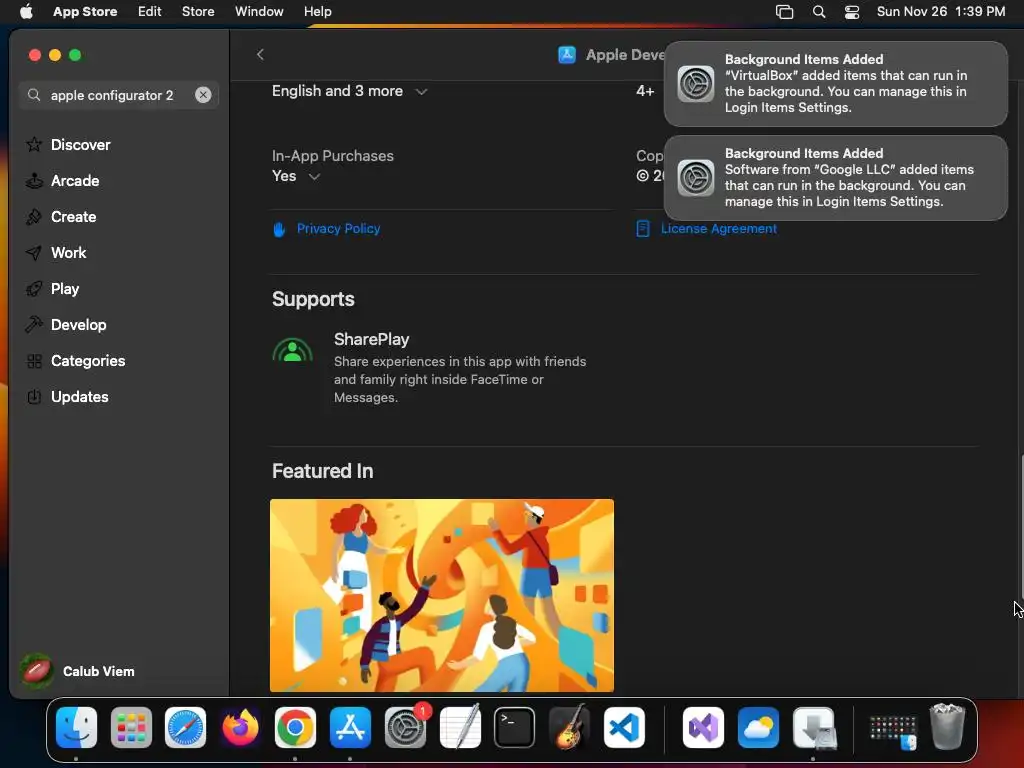
Task: Launch Google Chrome from the Dock
Action: [295, 728]
